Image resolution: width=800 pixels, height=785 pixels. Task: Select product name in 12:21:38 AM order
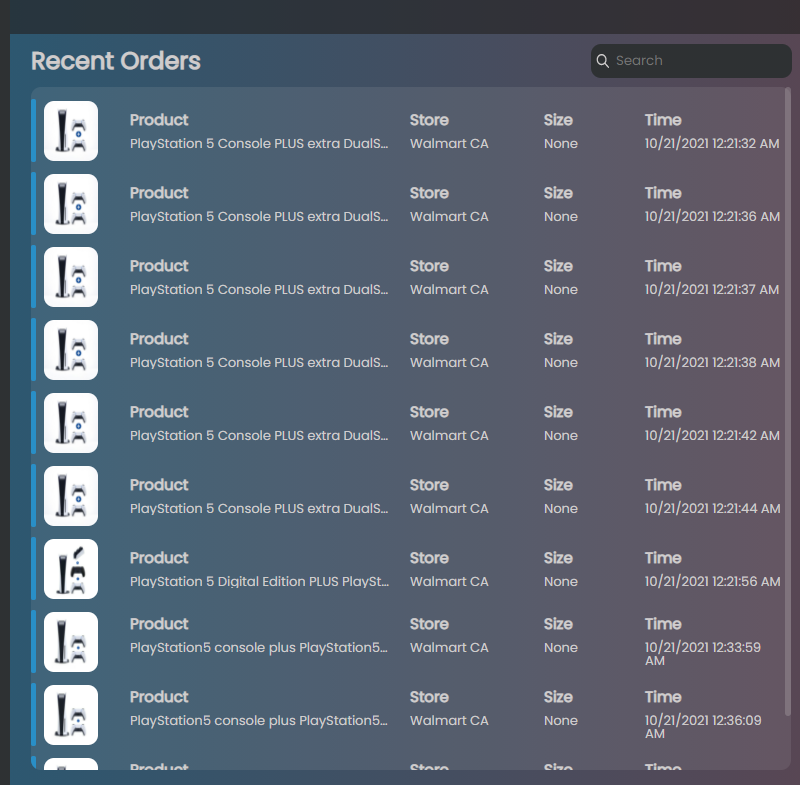[x=259, y=363]
